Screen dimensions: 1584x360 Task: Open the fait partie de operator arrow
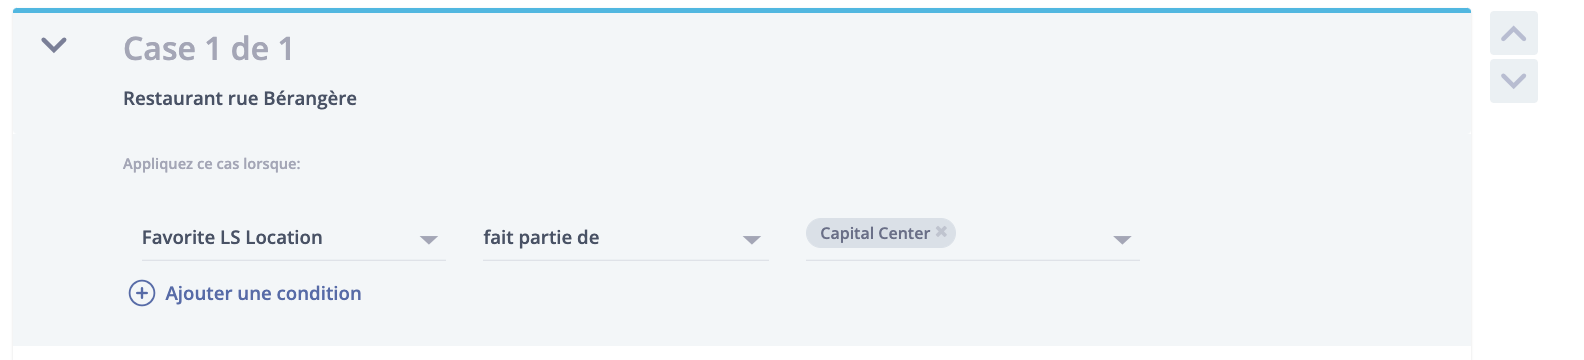coord(752,240)
